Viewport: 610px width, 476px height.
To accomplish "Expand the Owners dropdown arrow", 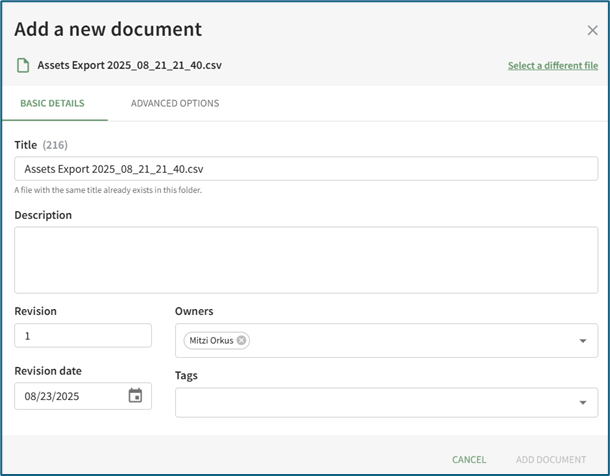I will 583,341.
